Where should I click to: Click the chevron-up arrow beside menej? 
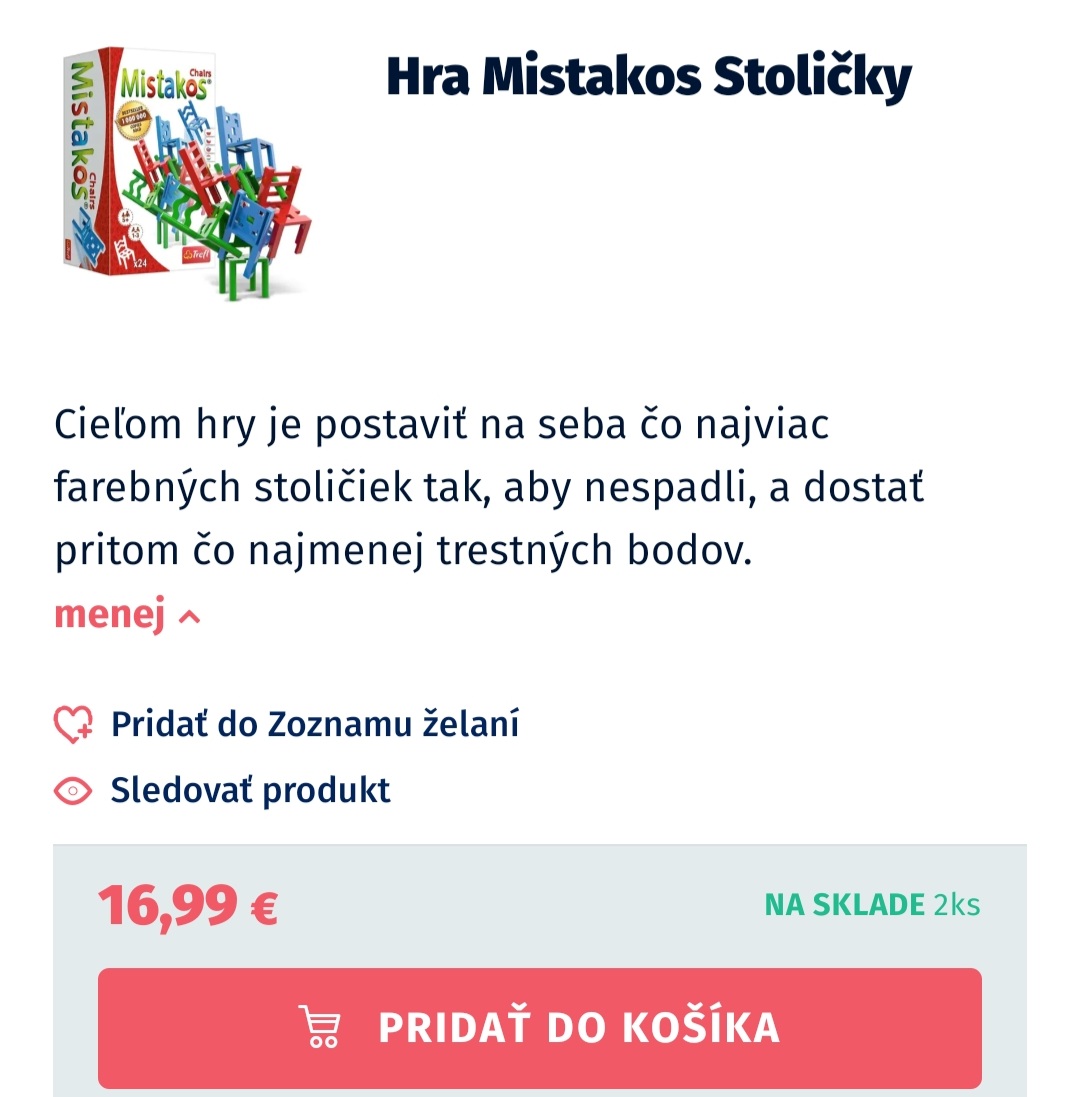[189, 617]
